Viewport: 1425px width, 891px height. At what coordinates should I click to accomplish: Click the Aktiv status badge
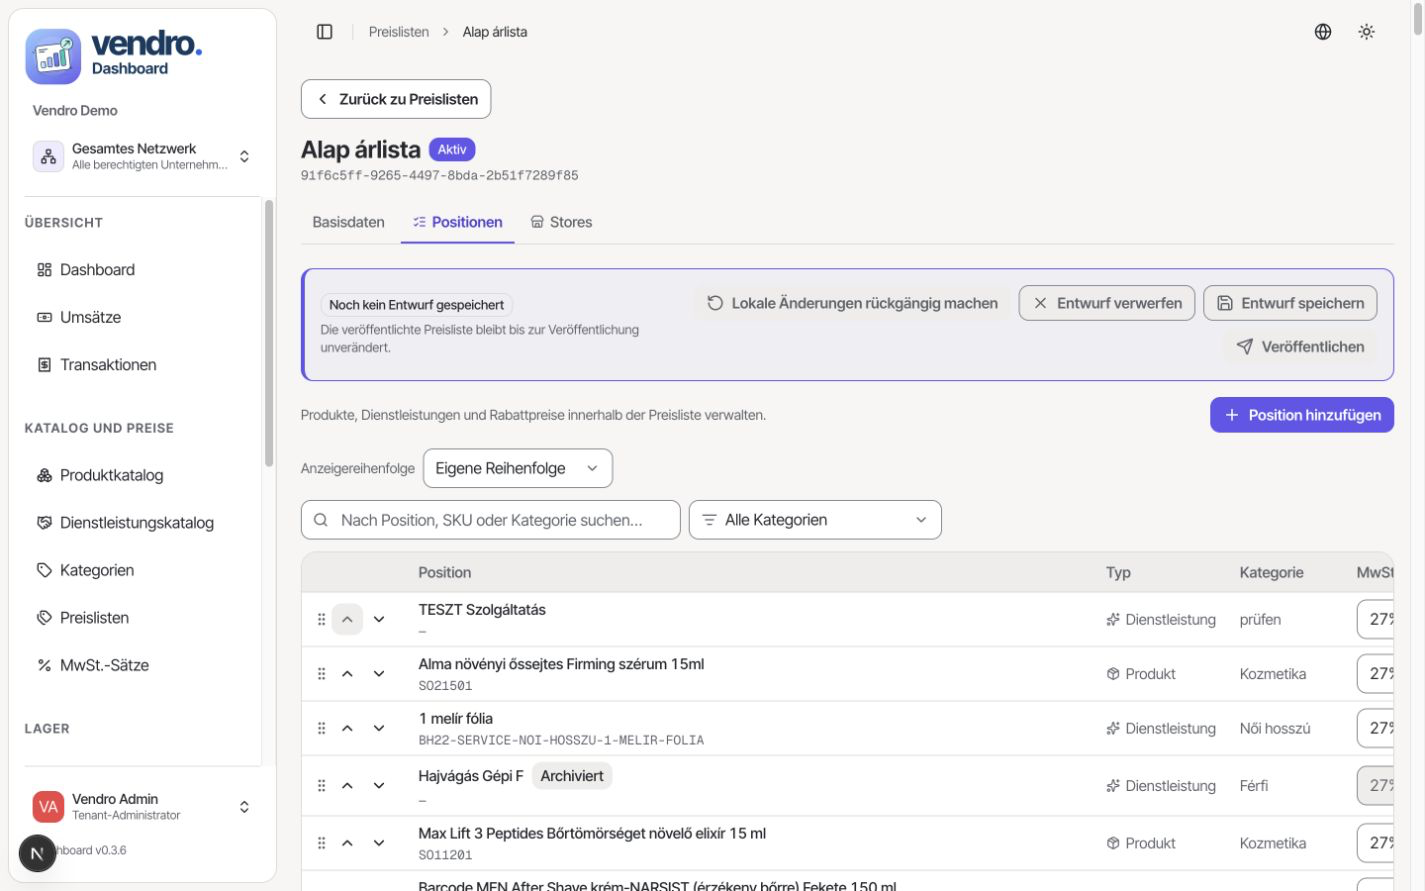452,149
